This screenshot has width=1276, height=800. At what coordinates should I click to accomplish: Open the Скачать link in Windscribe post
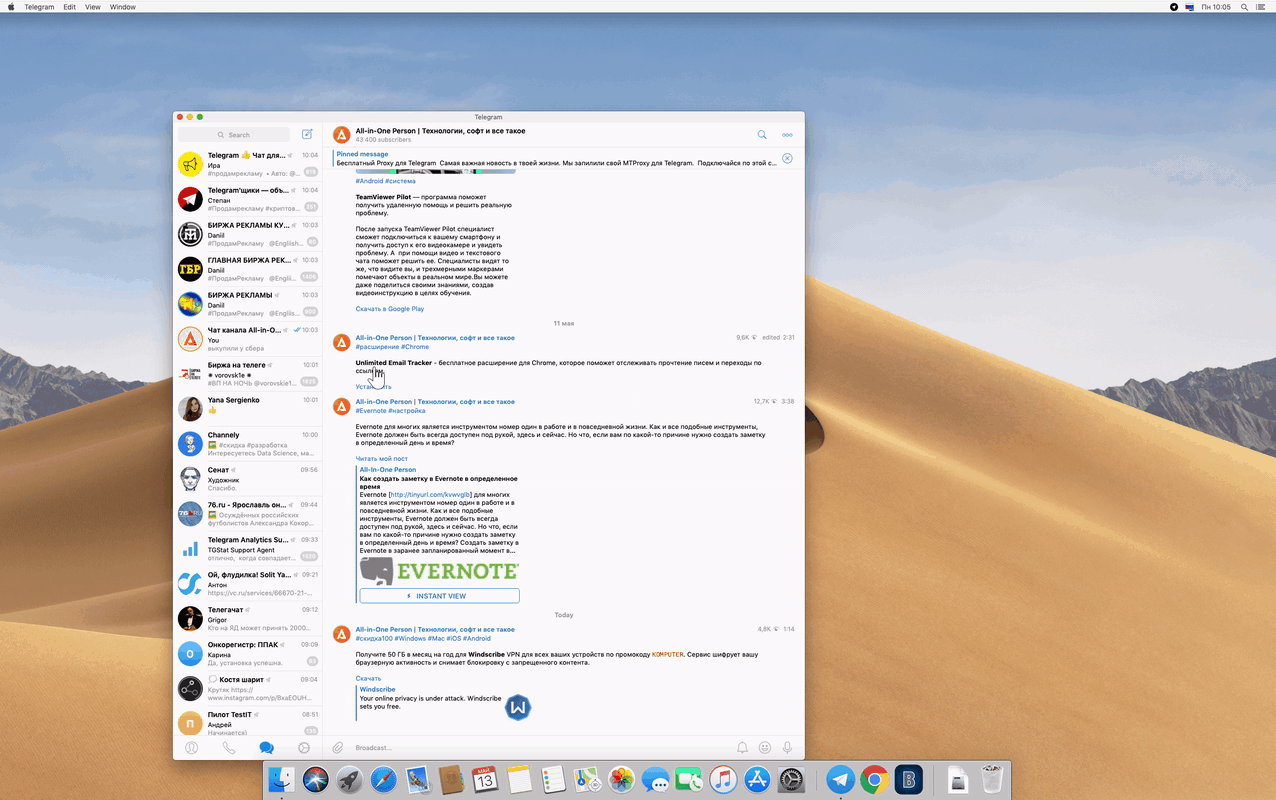click(x=368, y=678)
